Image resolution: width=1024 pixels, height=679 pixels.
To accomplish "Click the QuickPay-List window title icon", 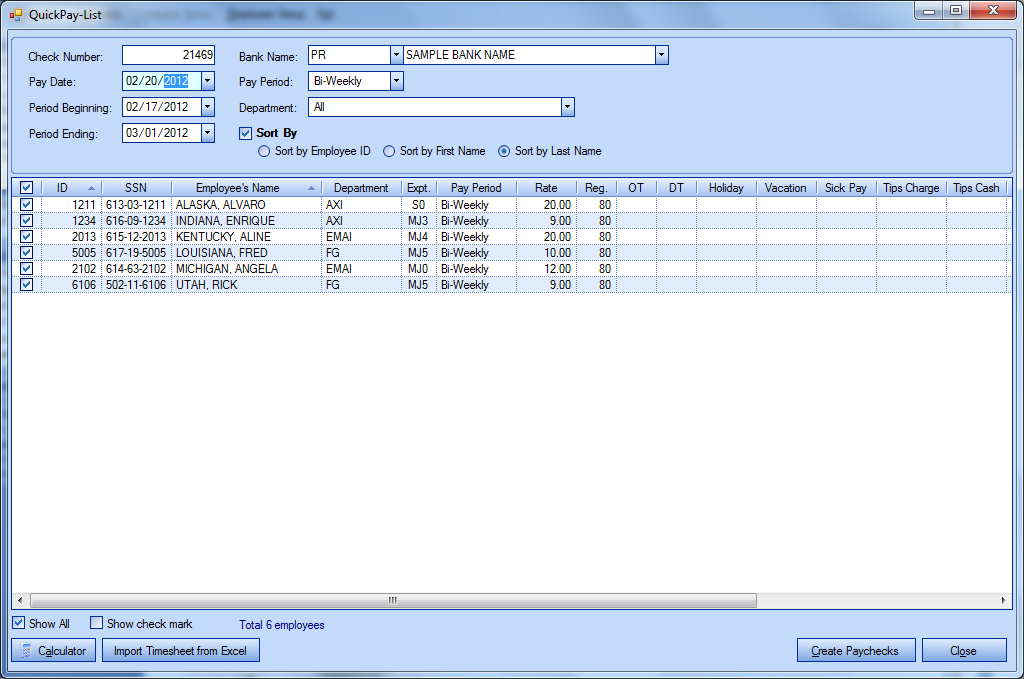I will tap(15, 15).
